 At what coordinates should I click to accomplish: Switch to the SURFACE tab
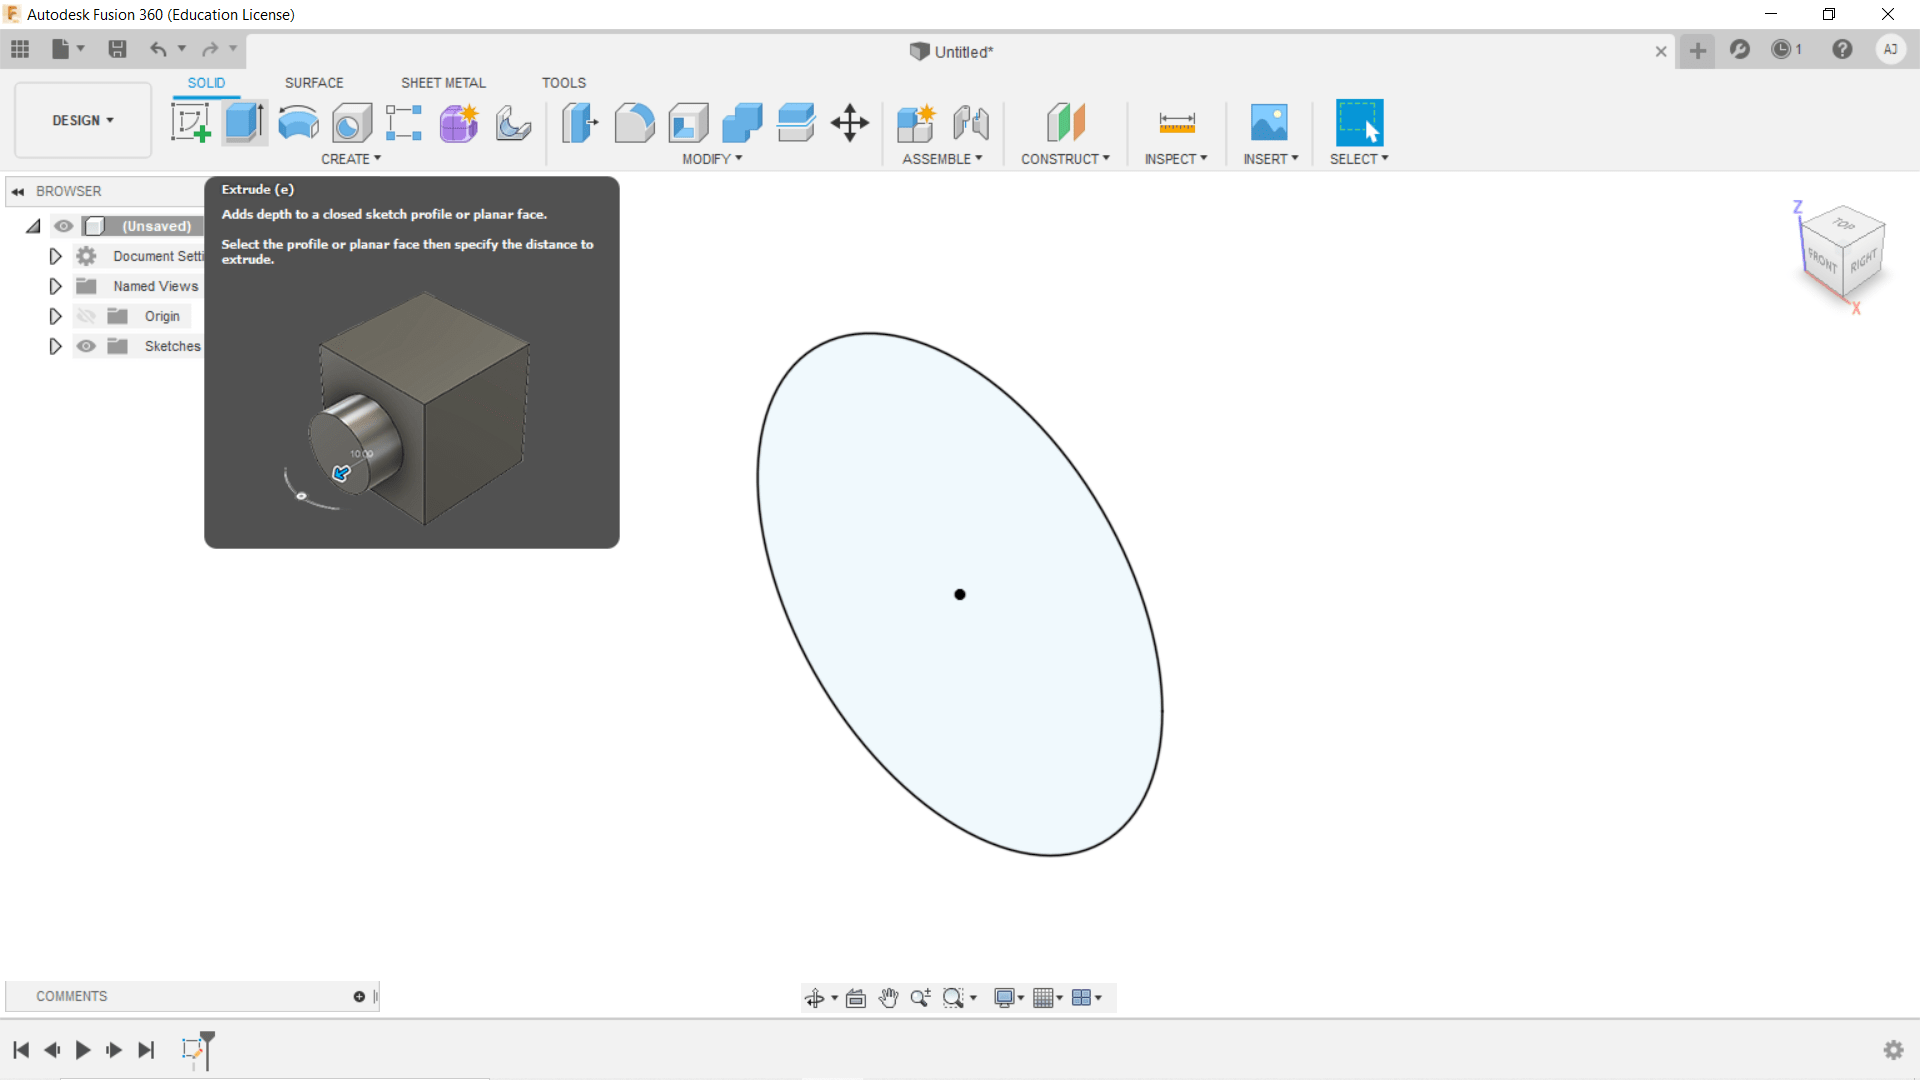(314, 83)
